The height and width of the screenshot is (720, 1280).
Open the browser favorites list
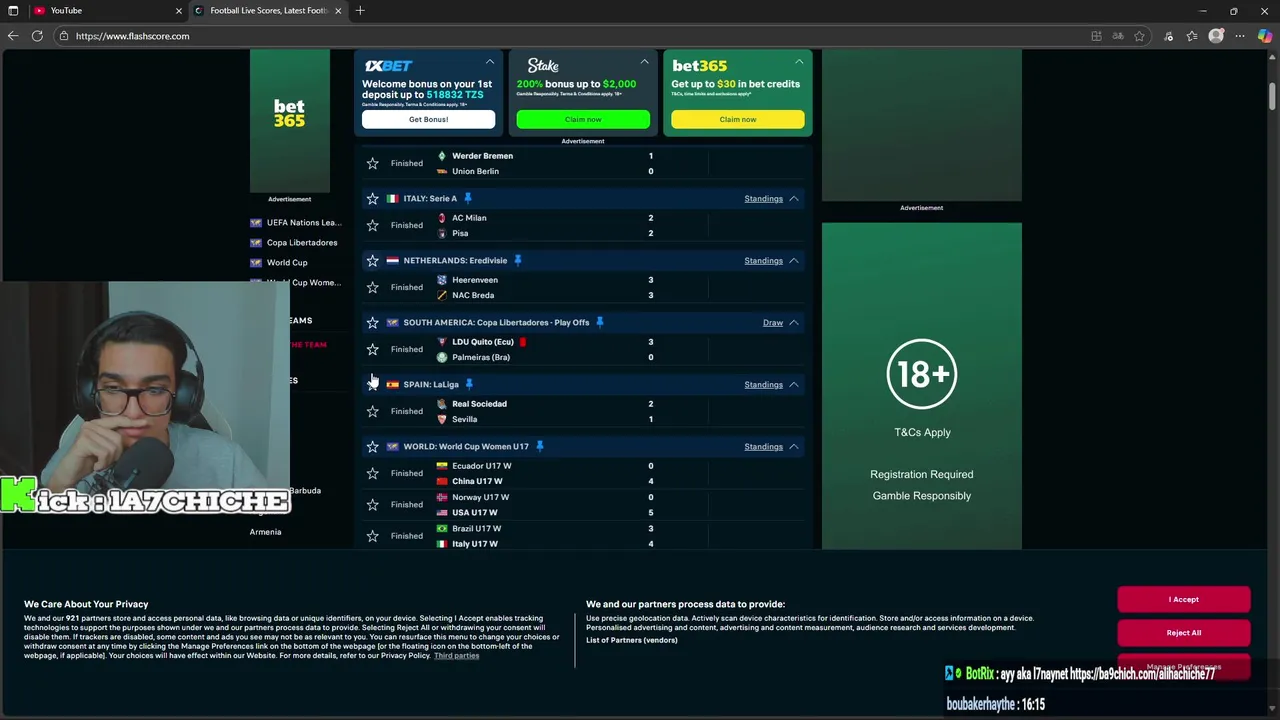click(1192, 36)
